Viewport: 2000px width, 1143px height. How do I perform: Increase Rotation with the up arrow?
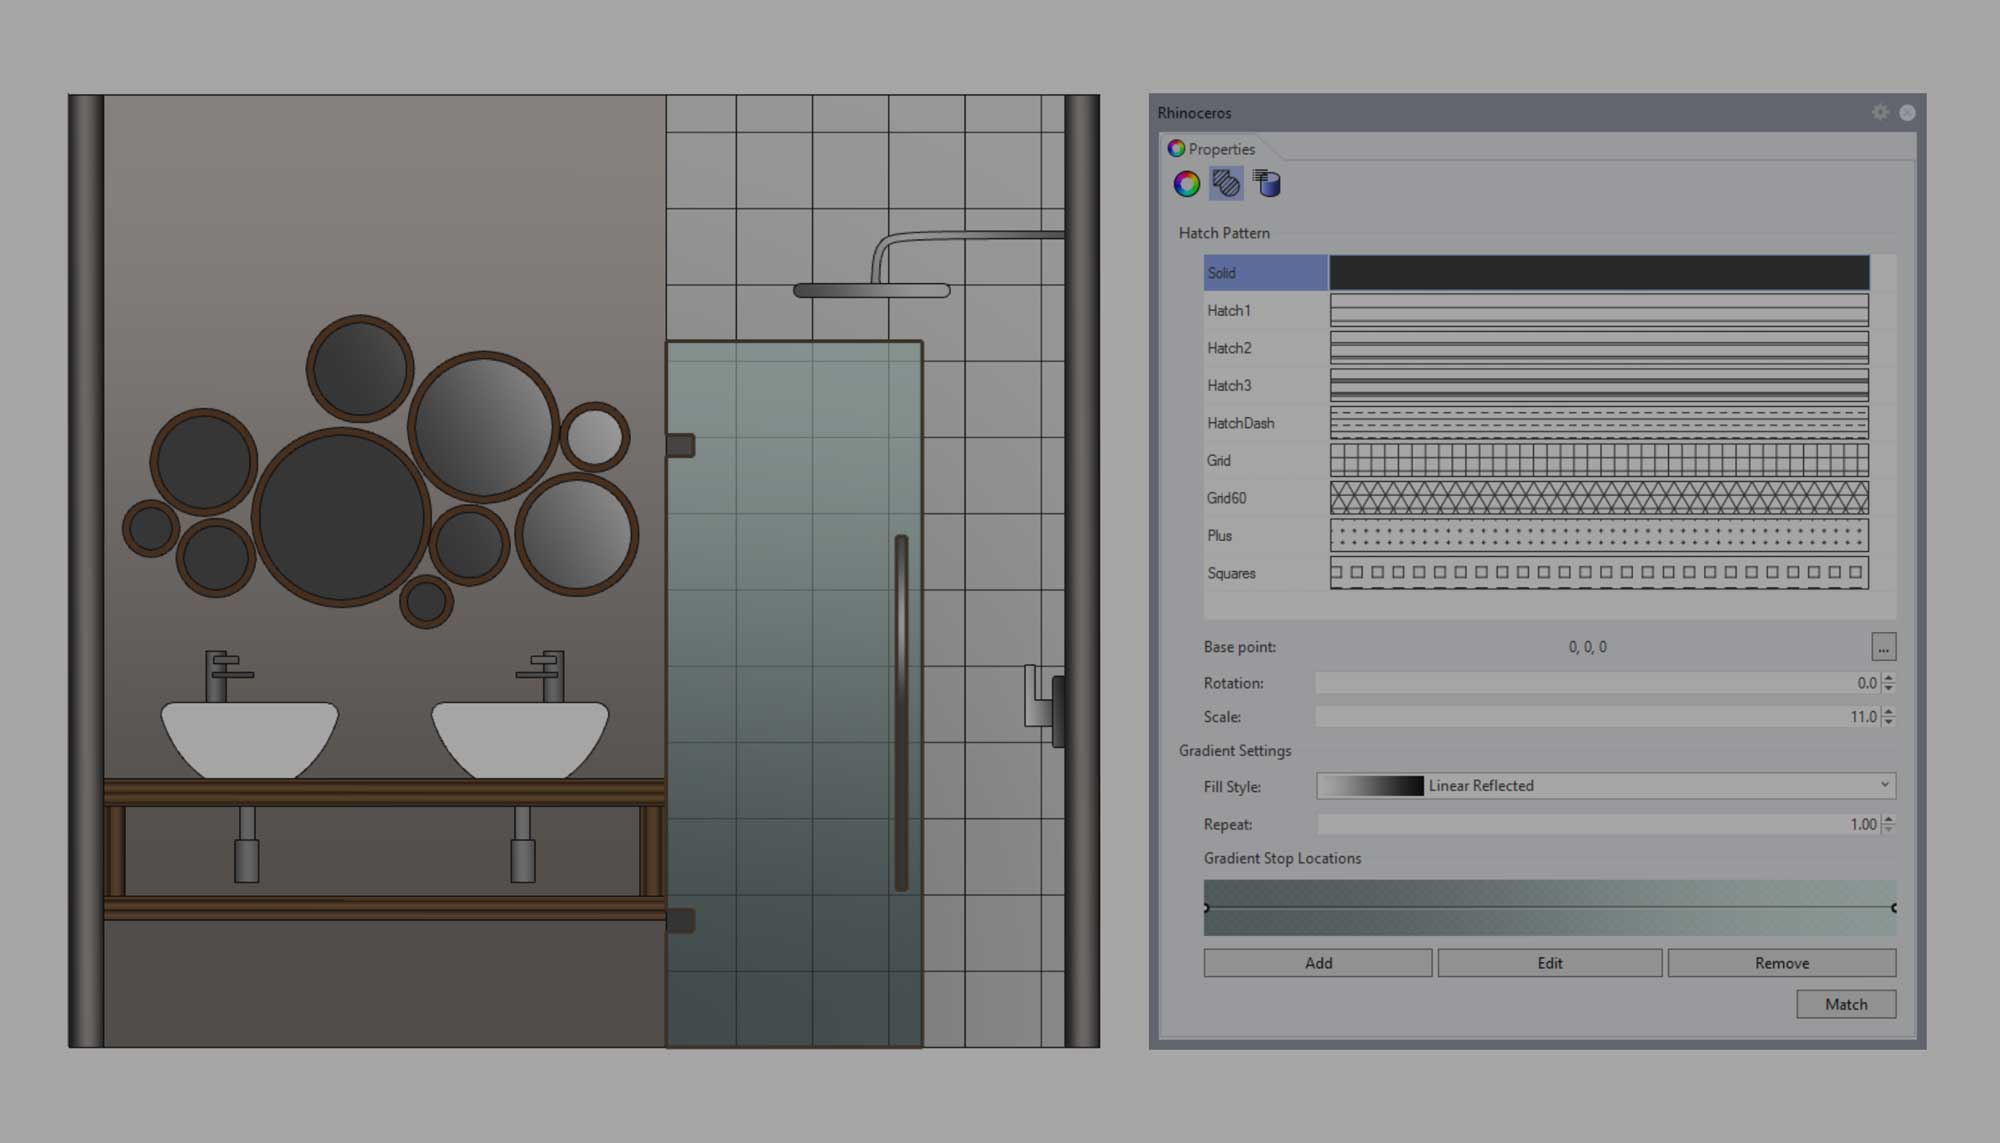click(1888, 678)
